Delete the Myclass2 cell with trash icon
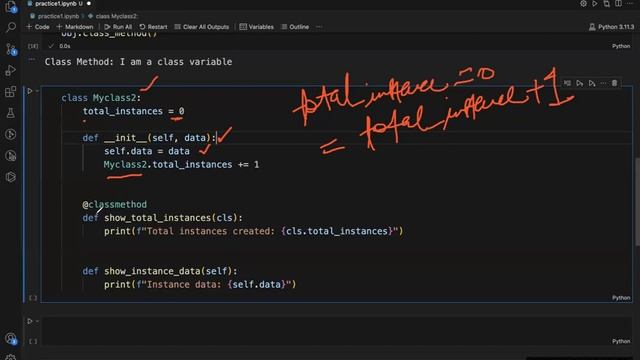 615,83
